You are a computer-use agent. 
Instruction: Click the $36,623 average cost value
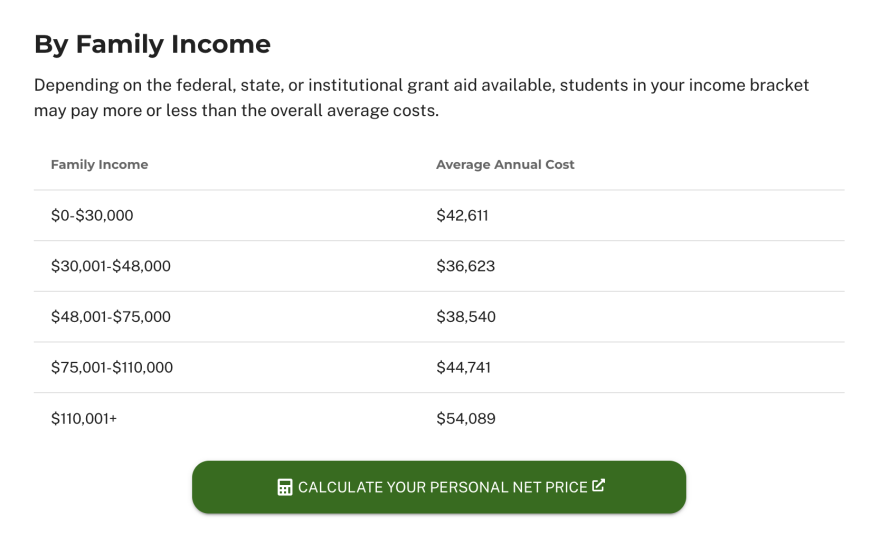tap(465, 266)
